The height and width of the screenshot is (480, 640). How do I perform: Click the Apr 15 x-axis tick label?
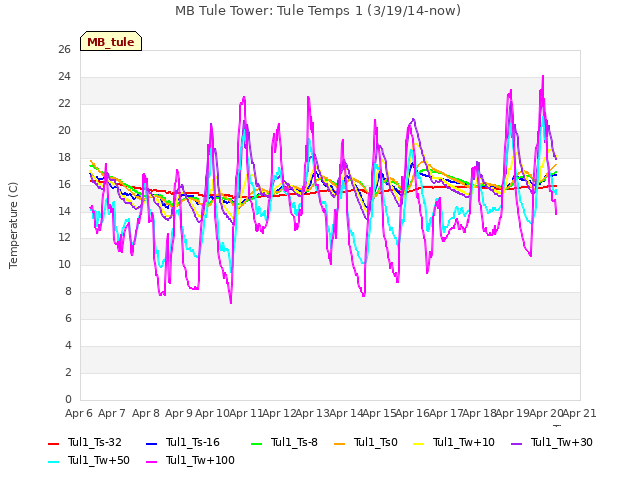pyautogui.click(x=380, y=413)
